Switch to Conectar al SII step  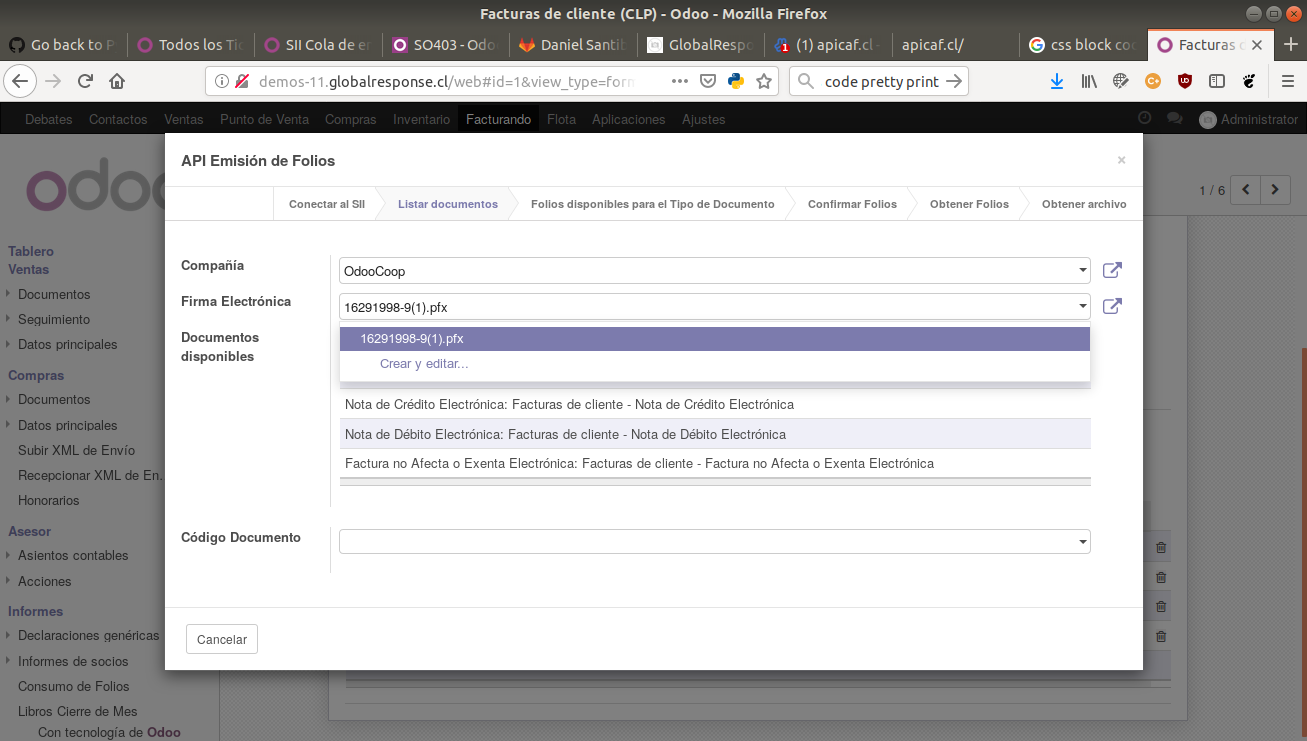coord(326,204)
